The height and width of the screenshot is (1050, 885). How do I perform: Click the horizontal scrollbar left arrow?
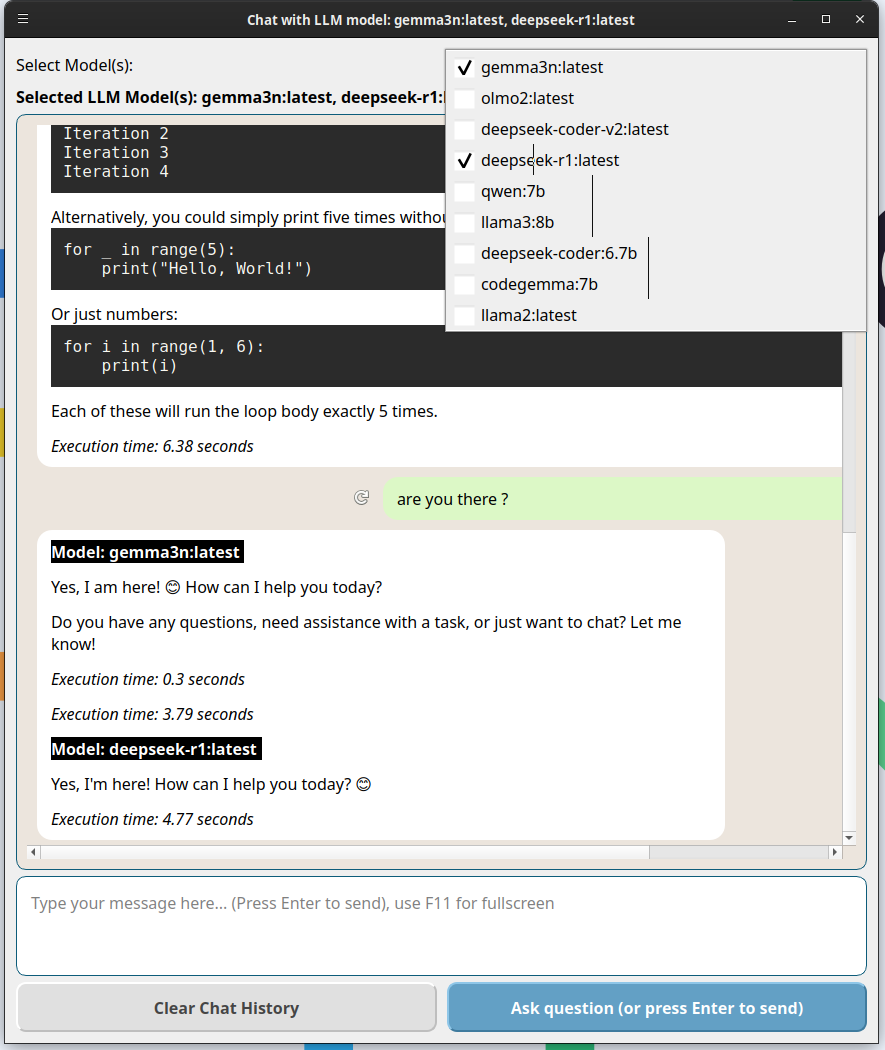tap(33, 852)
